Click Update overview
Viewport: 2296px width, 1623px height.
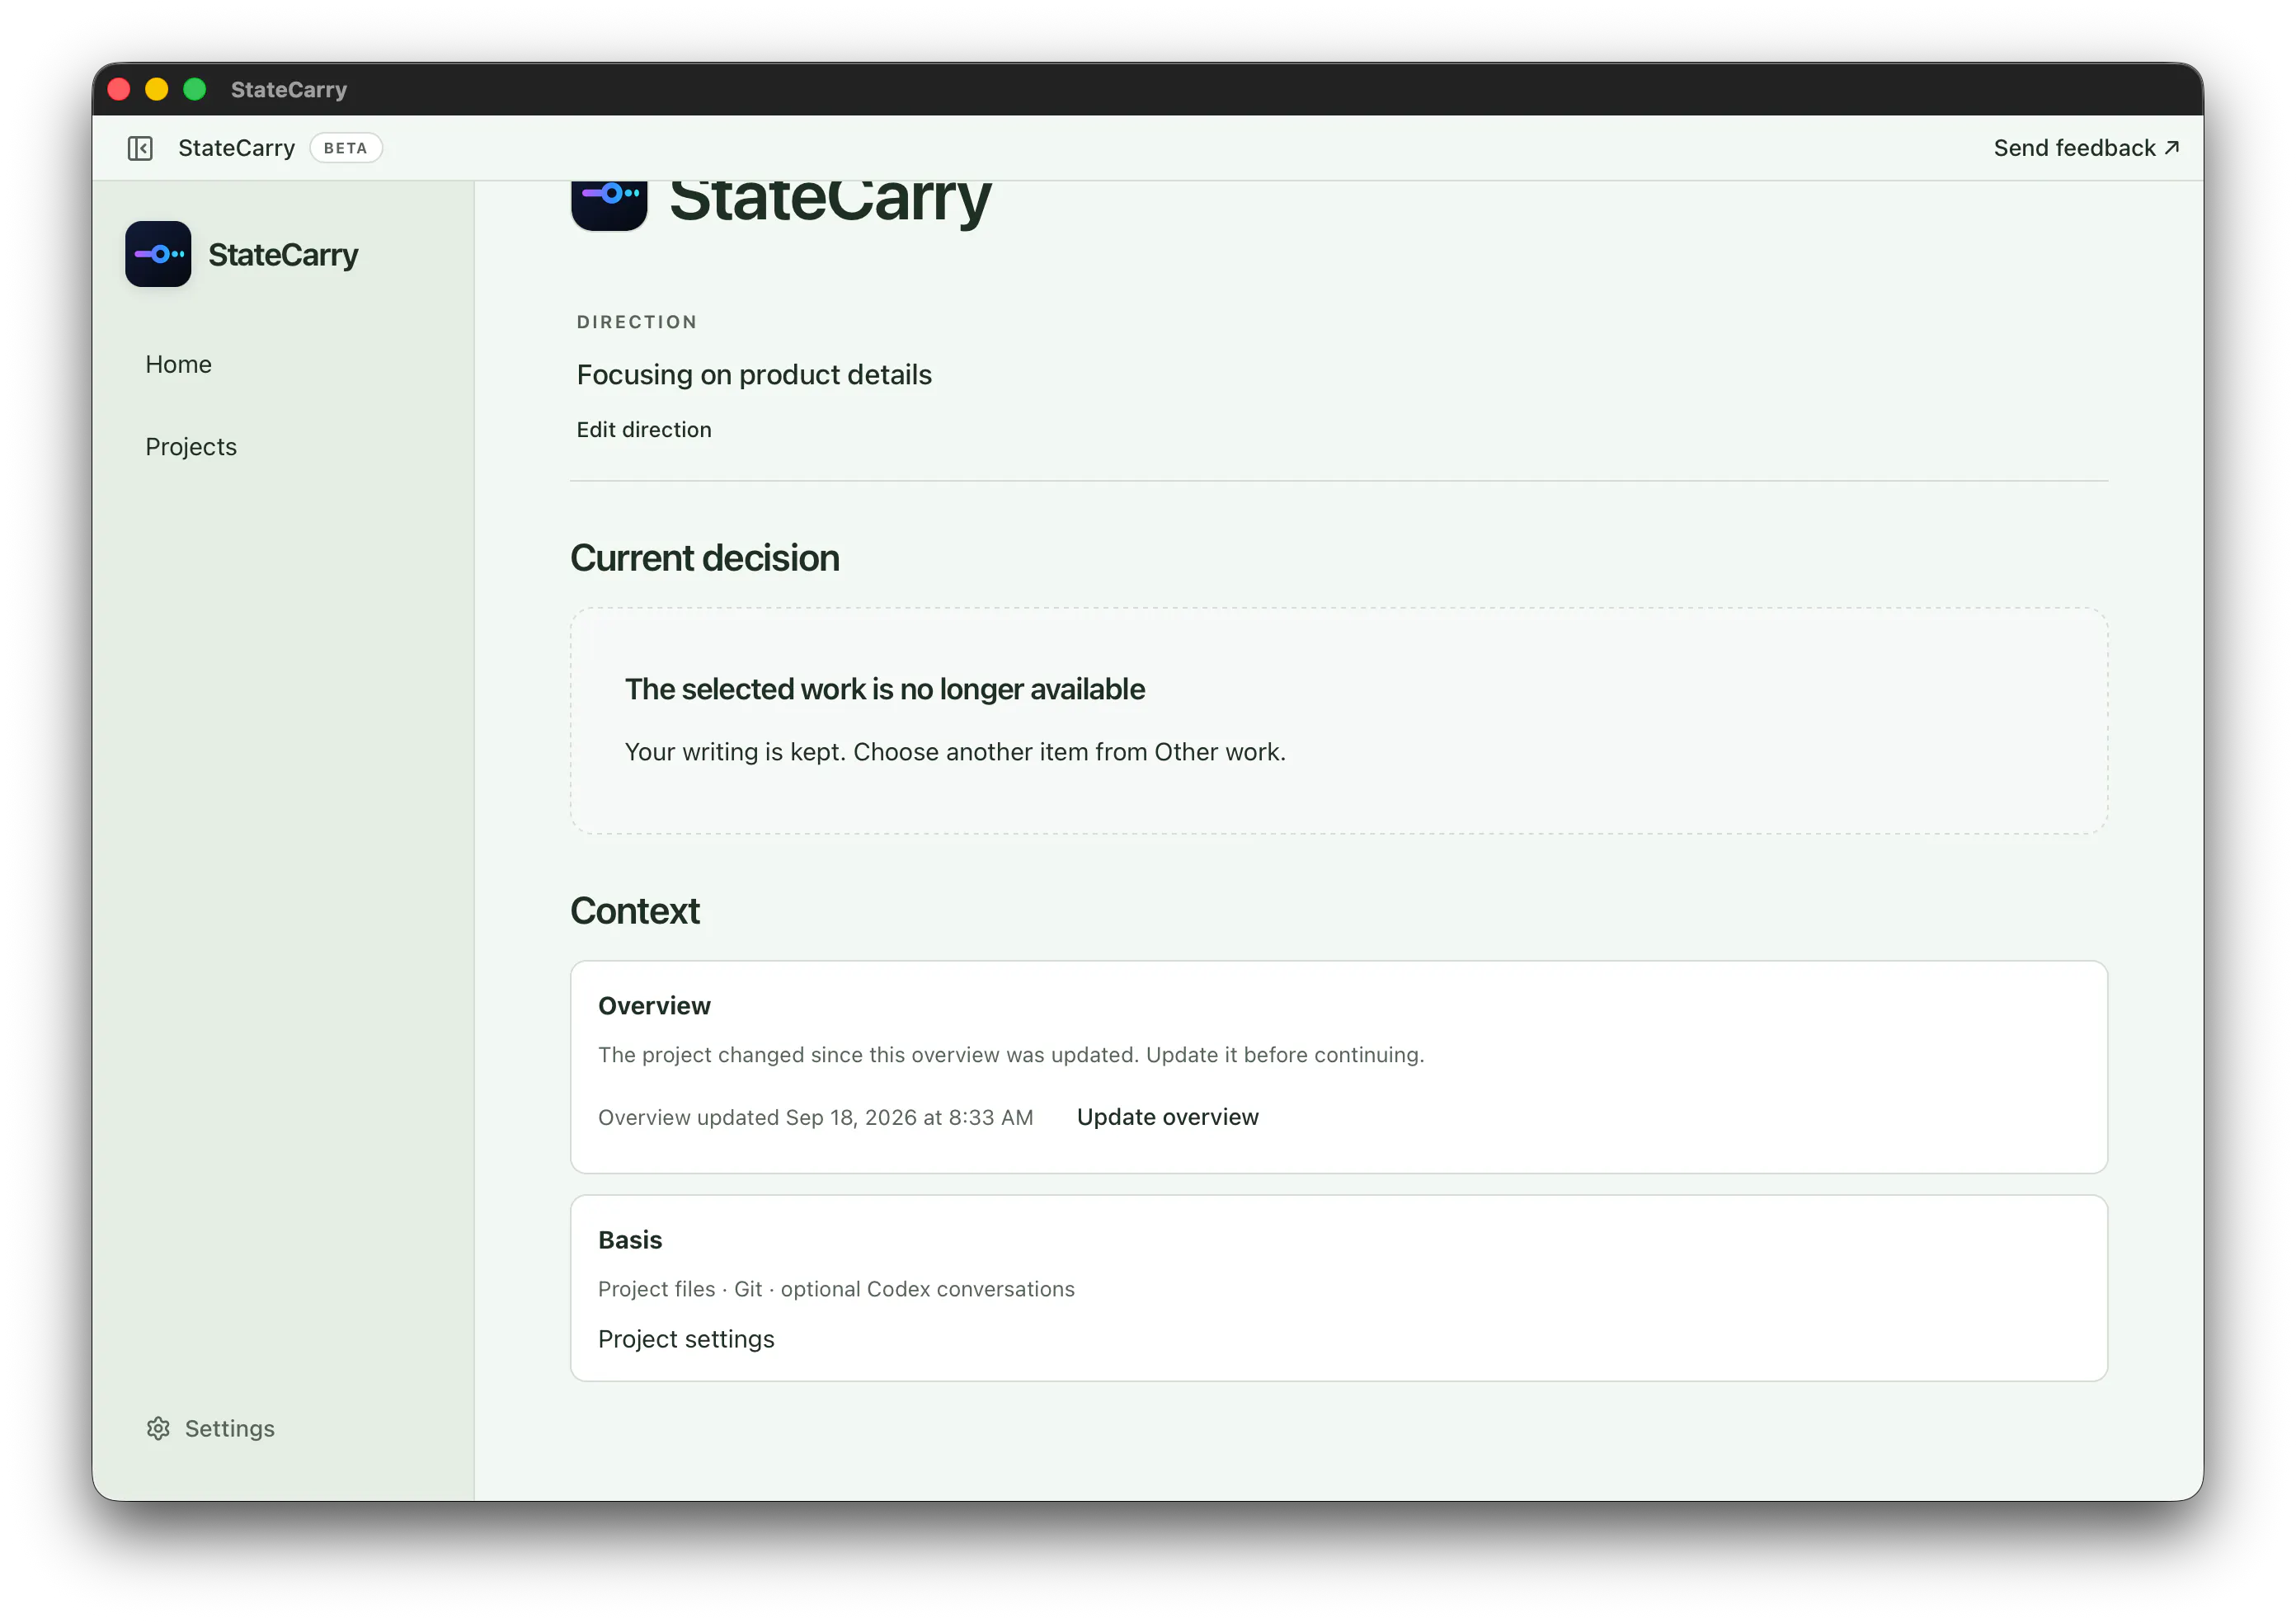click(x=1168, y=1117)
